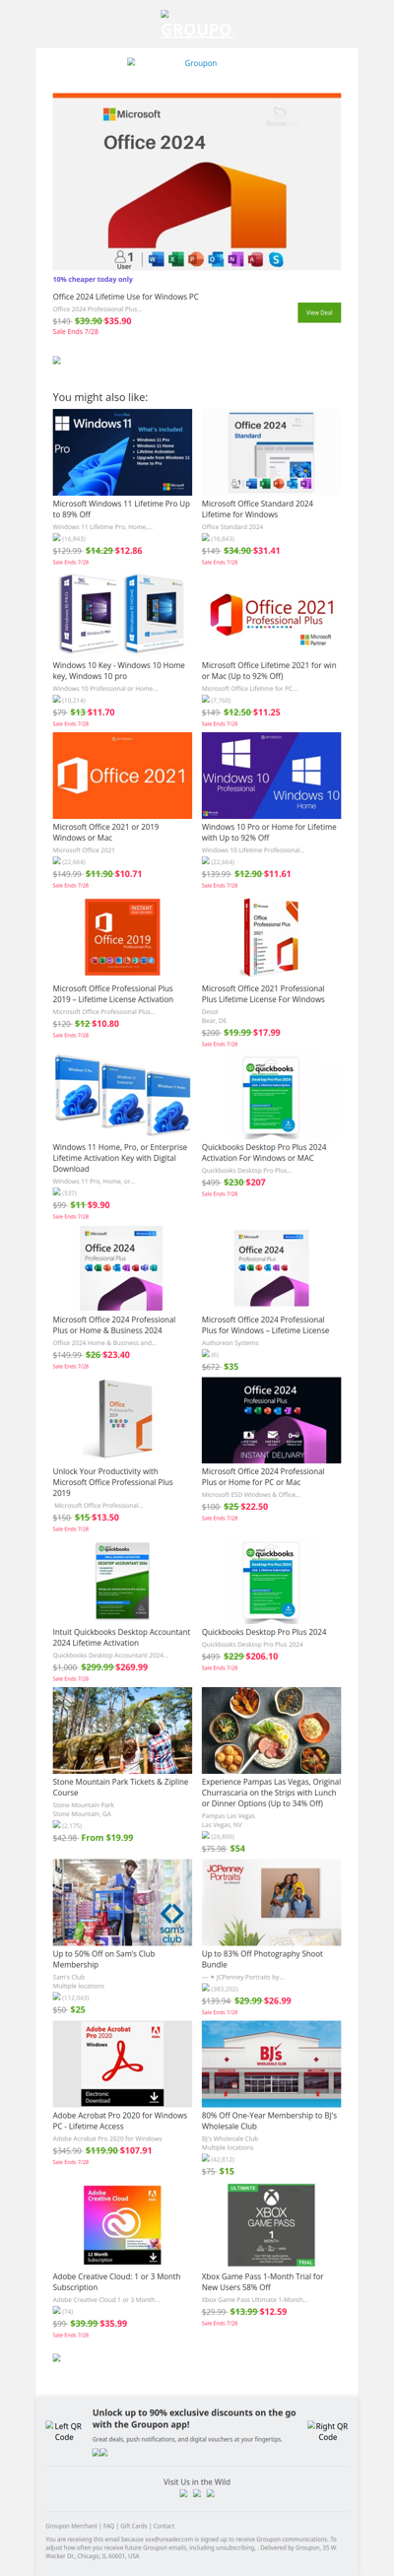The height and width of the screenshot is (2576, 394).
Task: Open the Right QR Code image
Action: point(328,2431)
